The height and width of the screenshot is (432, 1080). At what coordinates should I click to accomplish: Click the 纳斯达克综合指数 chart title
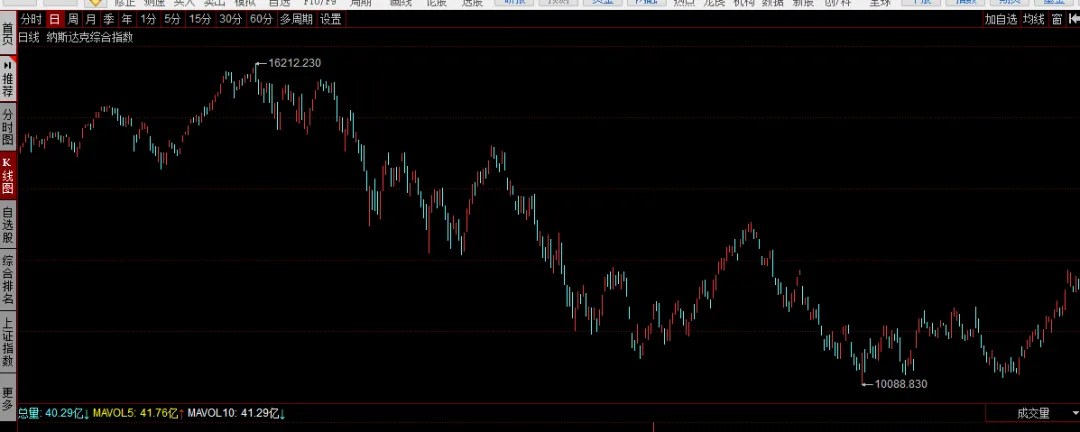[x=90, y=37]
